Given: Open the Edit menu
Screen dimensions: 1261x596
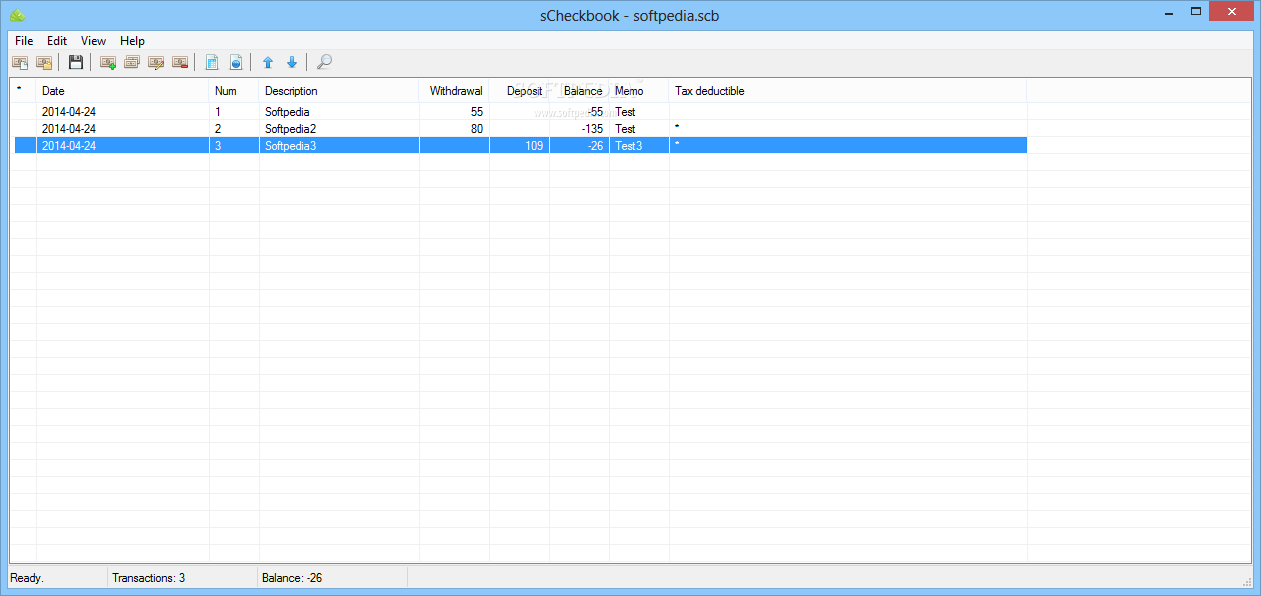Looking at the screenshot, I should coord(57,41).
